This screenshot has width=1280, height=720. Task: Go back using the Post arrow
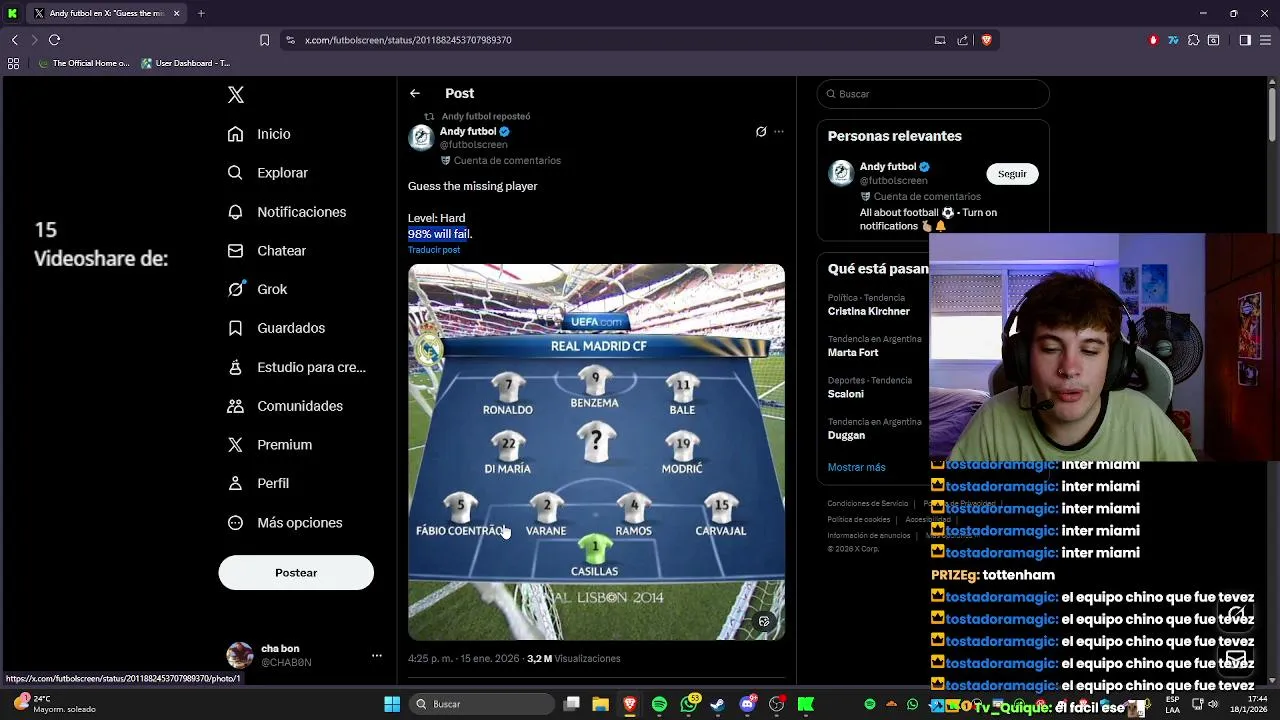pos(415,93)
